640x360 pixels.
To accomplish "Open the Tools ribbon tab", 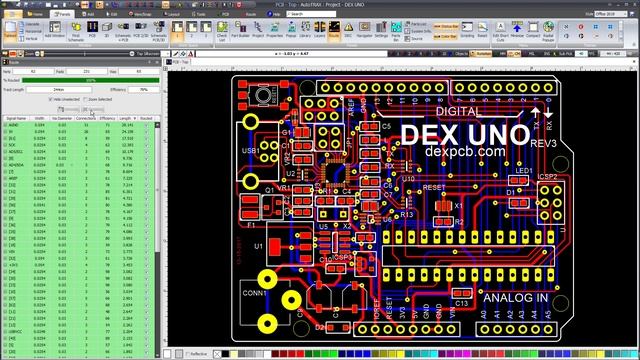I will coord(199,14).
